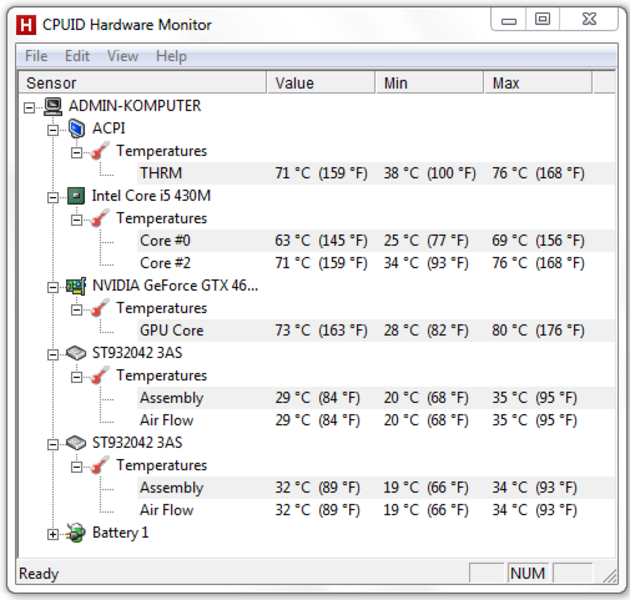The width and height of the screenshot is (630, 600).
Task: Collapse the Intel Core i5 430M node
Action: (x=53, y=197)
